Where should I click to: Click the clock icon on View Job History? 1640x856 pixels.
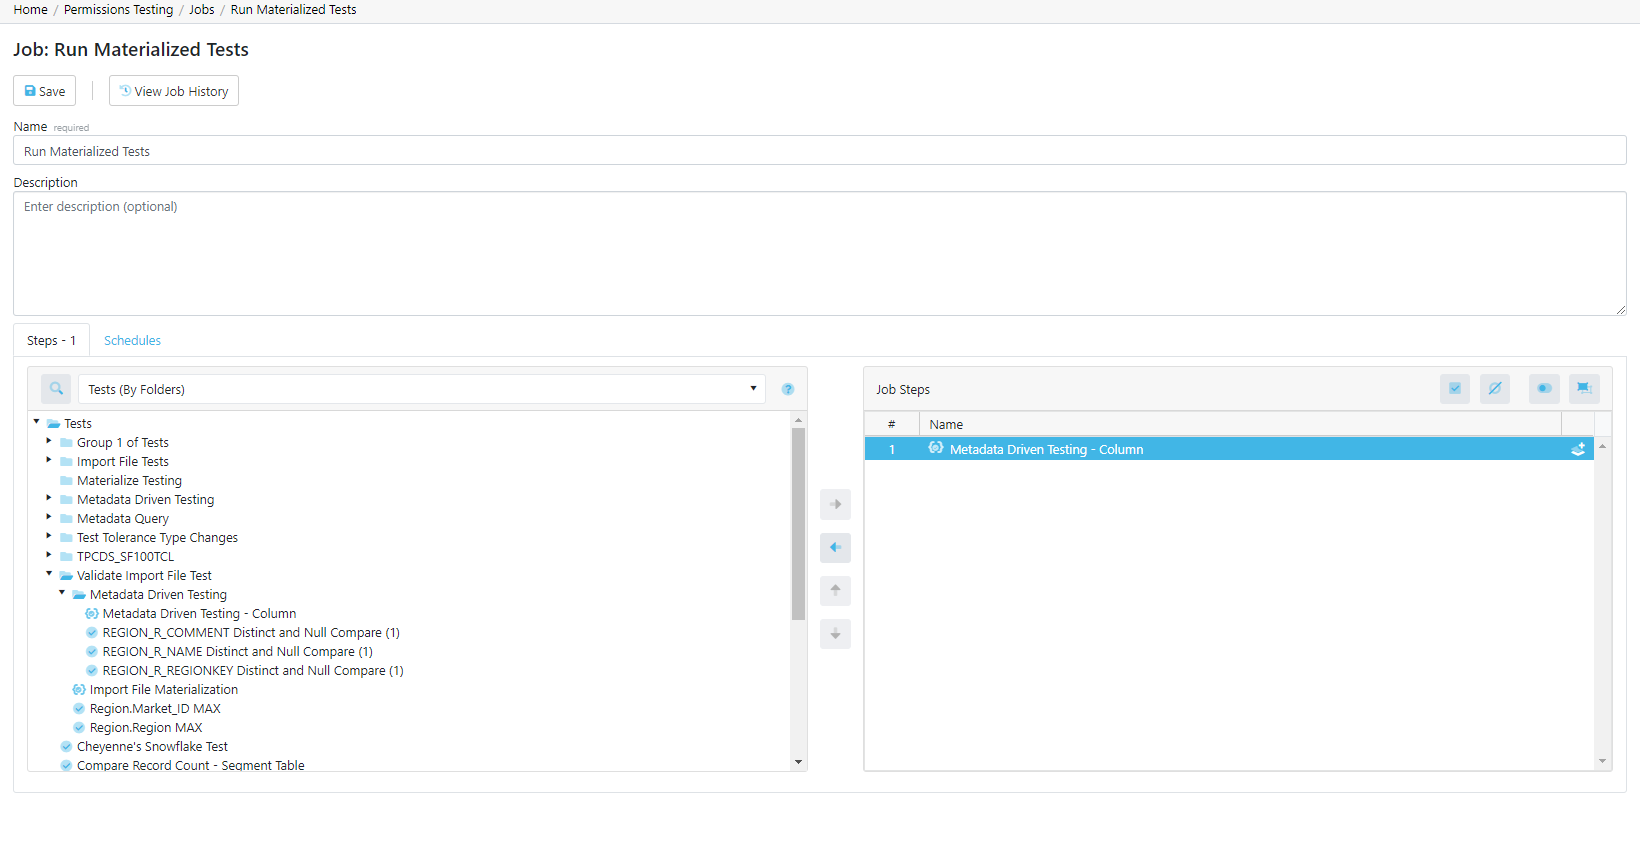coord(125,91)
